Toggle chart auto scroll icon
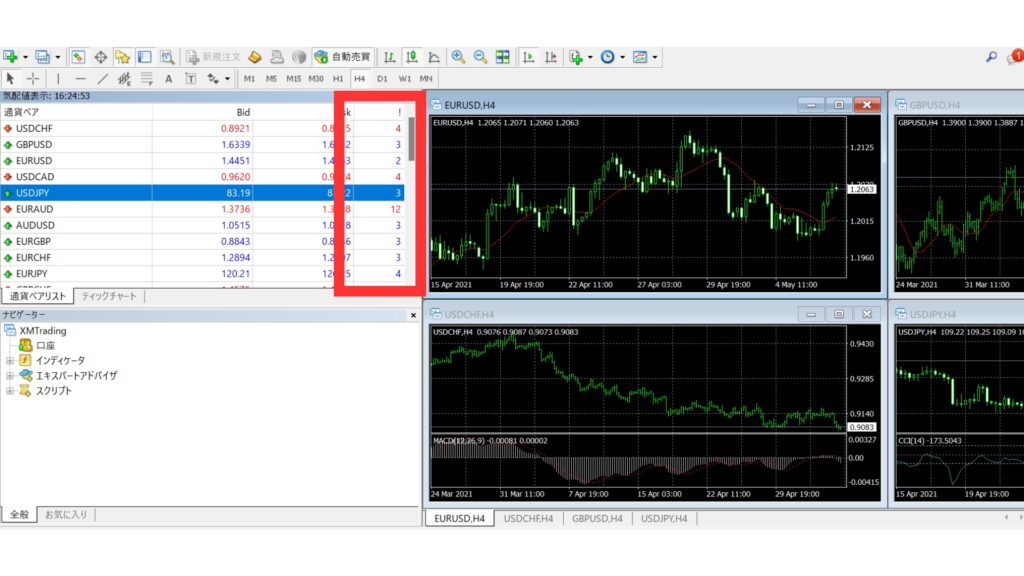1024x576 pixels. (527, 57)
